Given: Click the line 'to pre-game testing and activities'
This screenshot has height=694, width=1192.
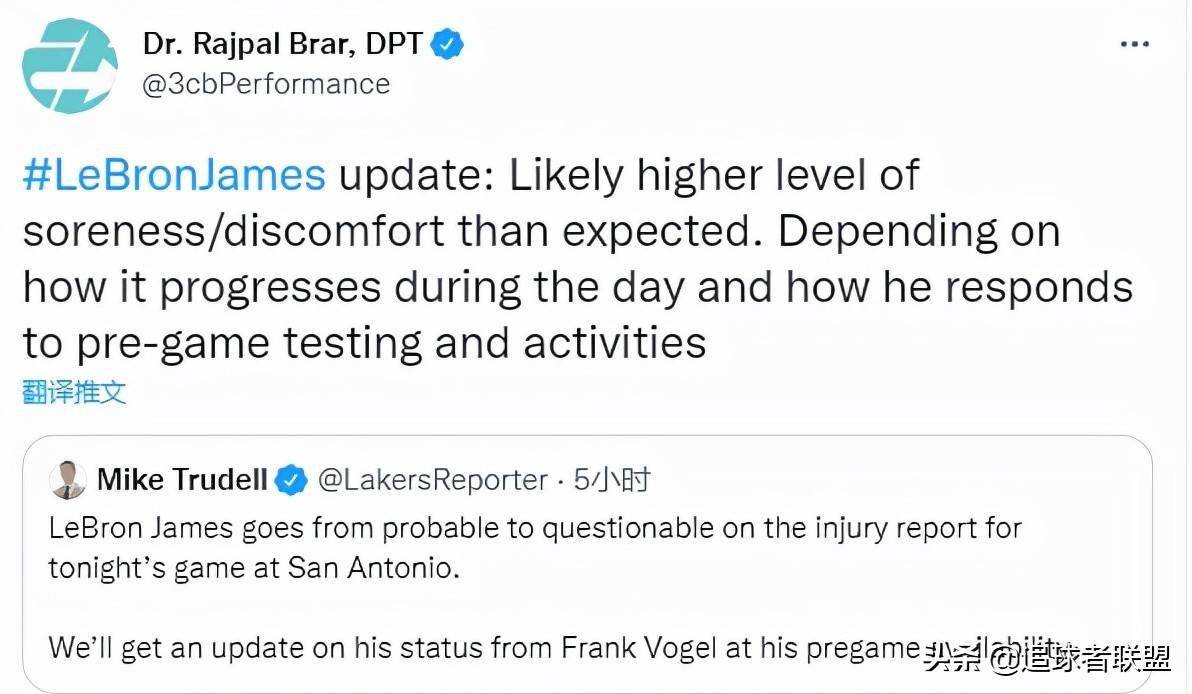Looking at the screenshot, I should click(x=365, y=344).
